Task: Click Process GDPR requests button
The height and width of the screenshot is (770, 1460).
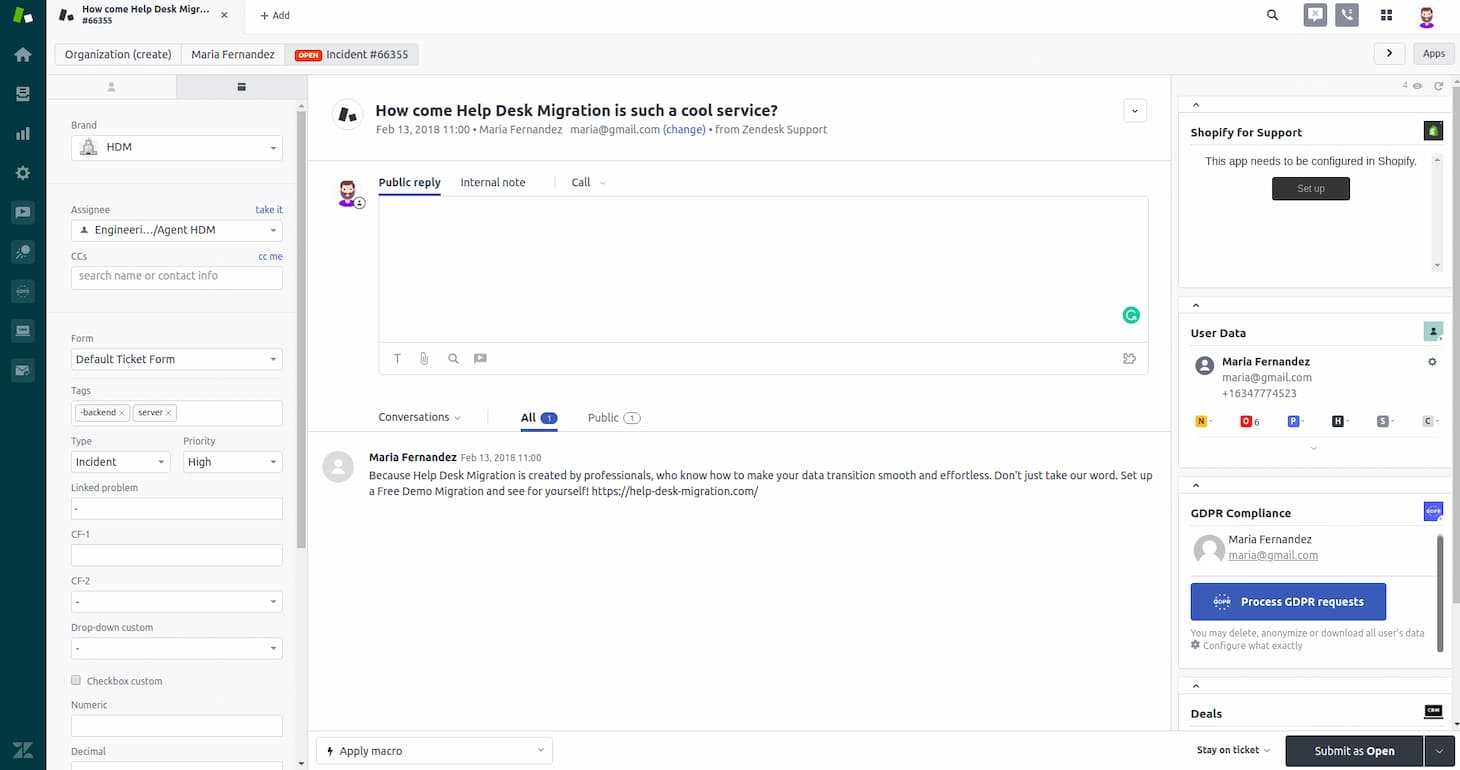Action: click(1288, 602)
